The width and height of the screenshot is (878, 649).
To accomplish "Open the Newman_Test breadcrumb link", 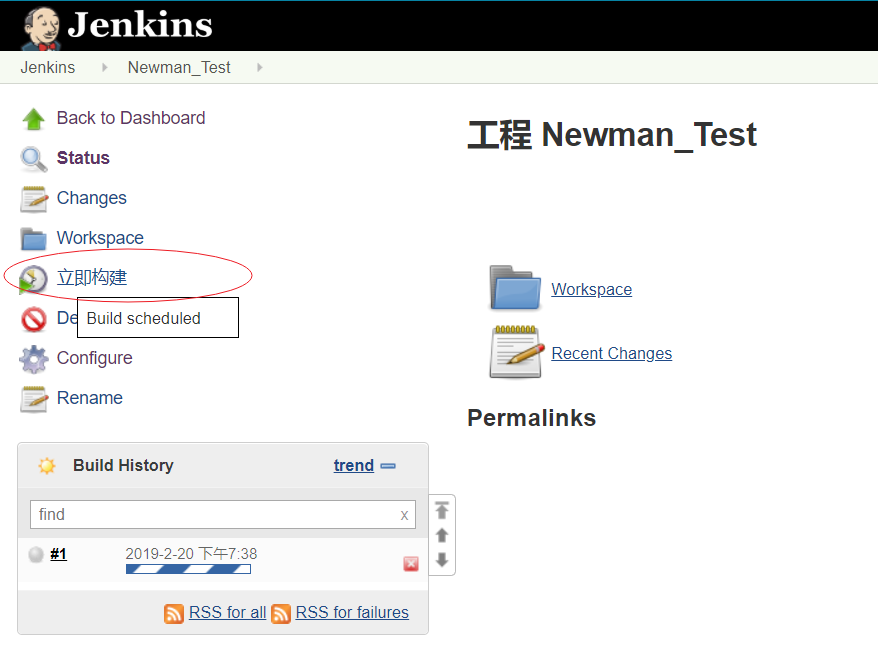I will [179, 67].
